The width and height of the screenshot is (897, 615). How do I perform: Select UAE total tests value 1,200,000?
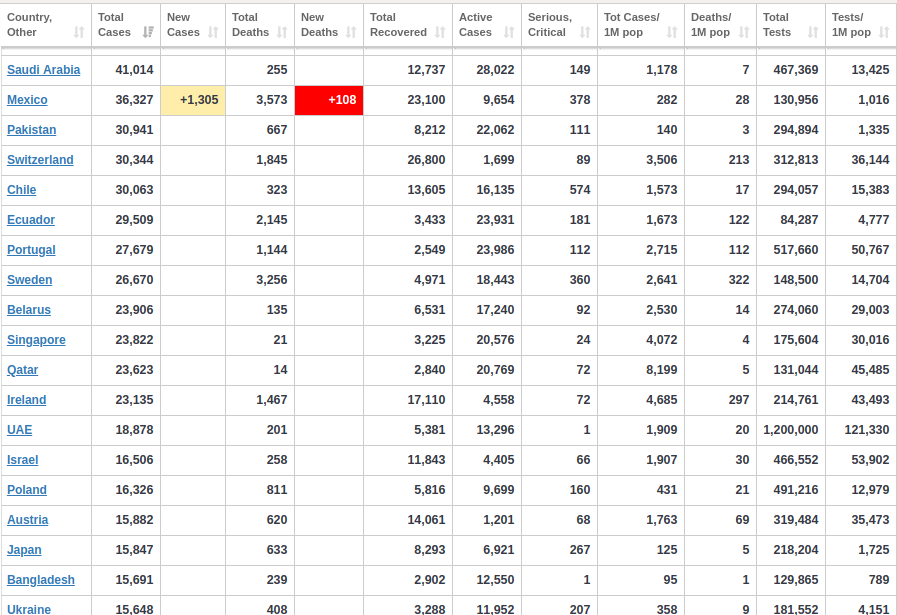click(791, 430)
